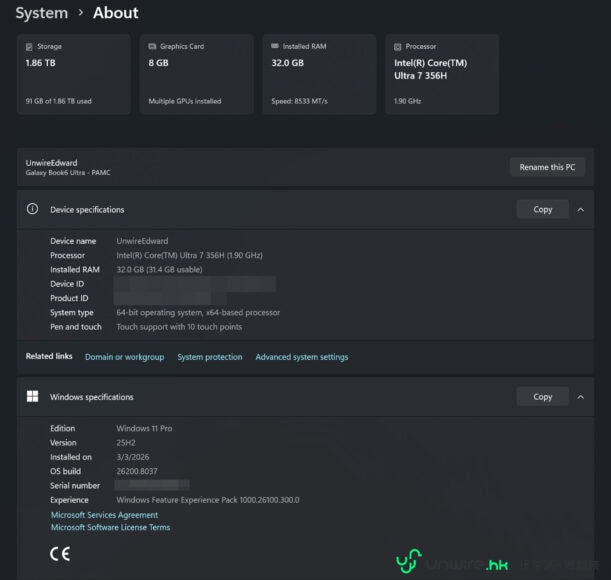Viewport: 611px width, 580px height.
Task: Open the Installed RAM 32.0 GB card
Action: tap(320, 74)
